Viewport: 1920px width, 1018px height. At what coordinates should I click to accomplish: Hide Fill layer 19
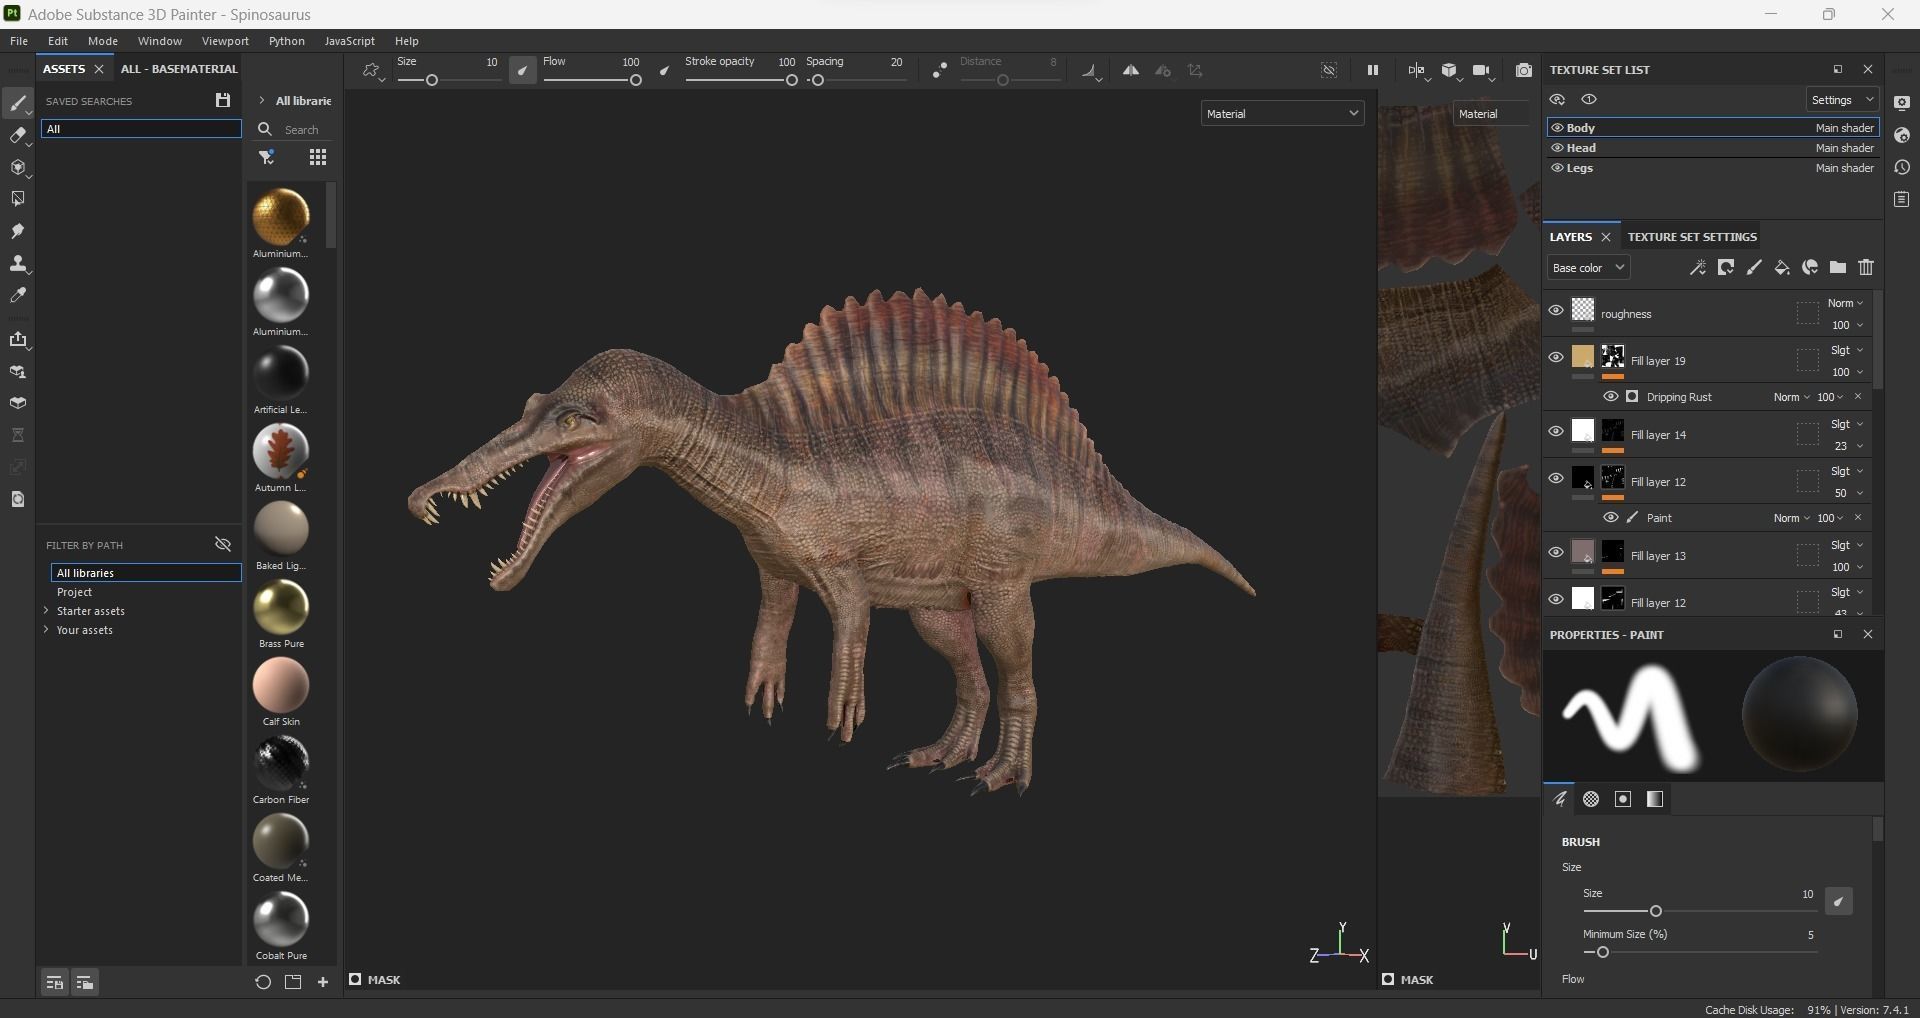(1555, 358)
